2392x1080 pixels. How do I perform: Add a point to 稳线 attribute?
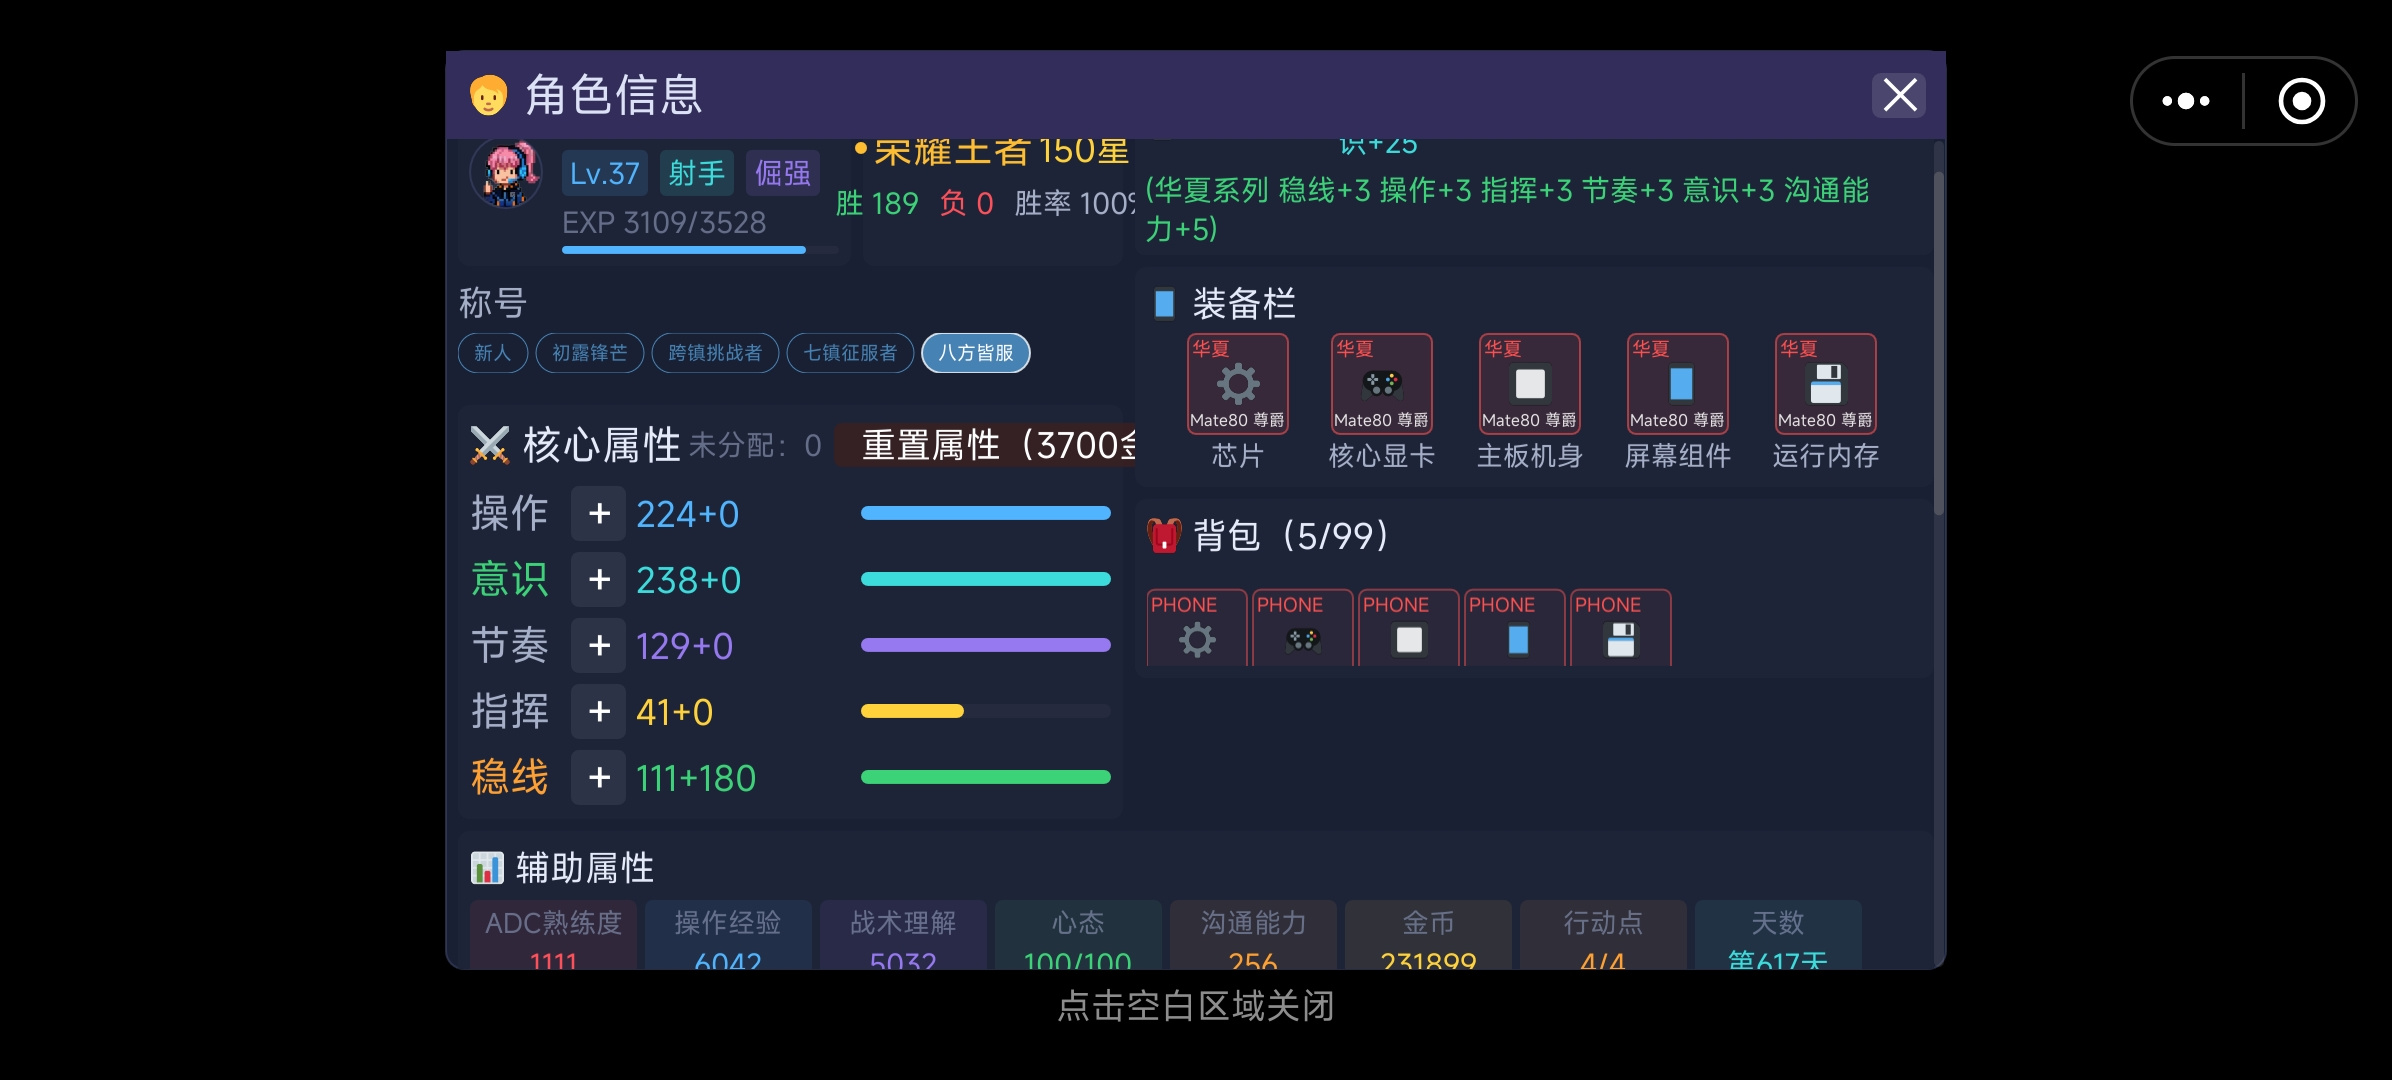[599, 778]
